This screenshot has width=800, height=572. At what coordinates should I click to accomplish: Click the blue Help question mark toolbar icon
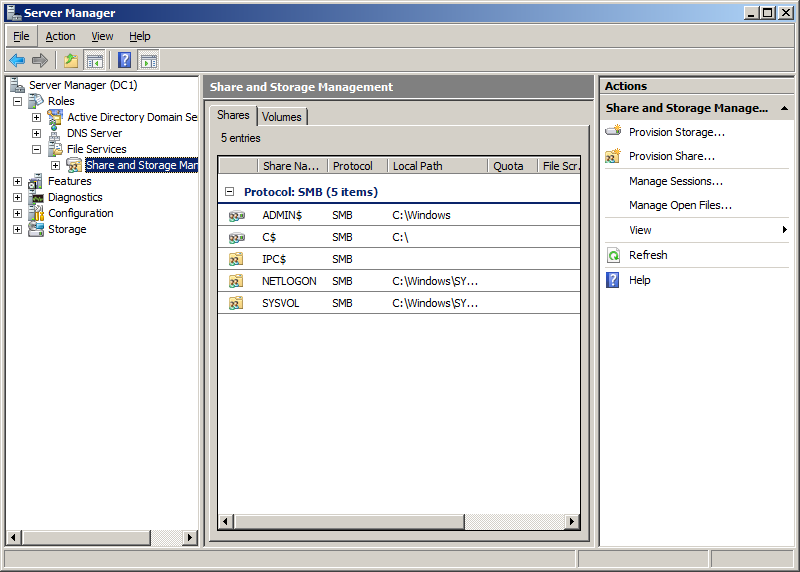tap(124, 61)
